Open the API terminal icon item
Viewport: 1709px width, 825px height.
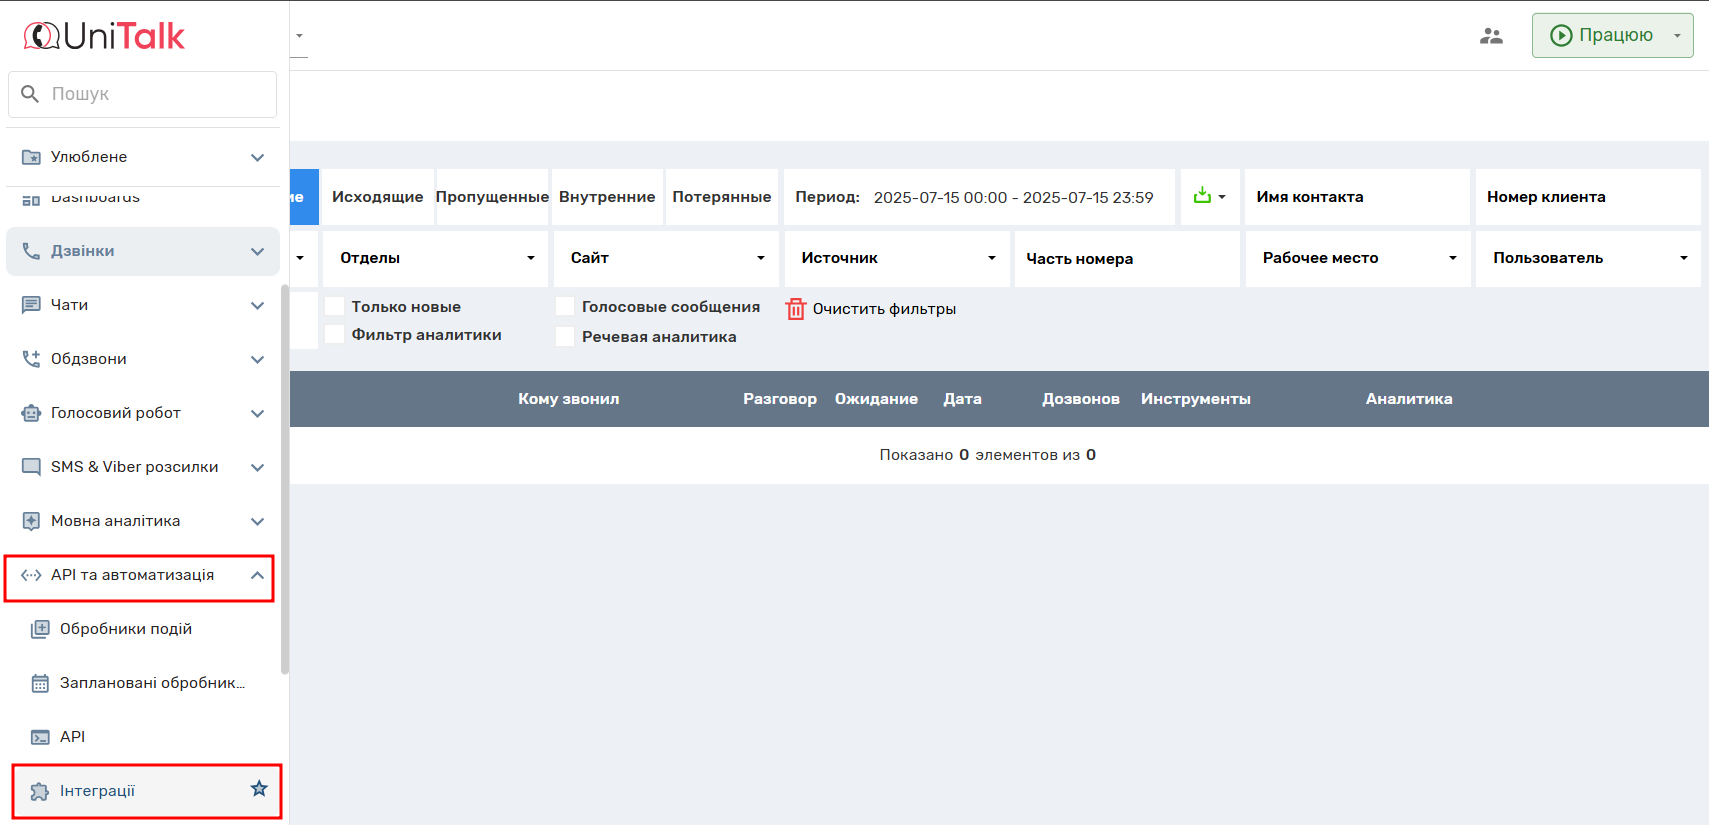[x=40, y=737]
